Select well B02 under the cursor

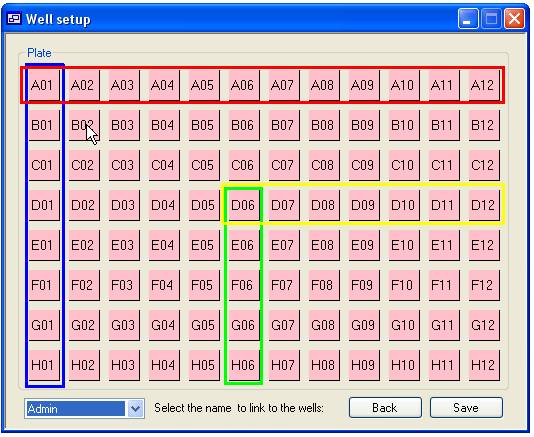(84, 125)
